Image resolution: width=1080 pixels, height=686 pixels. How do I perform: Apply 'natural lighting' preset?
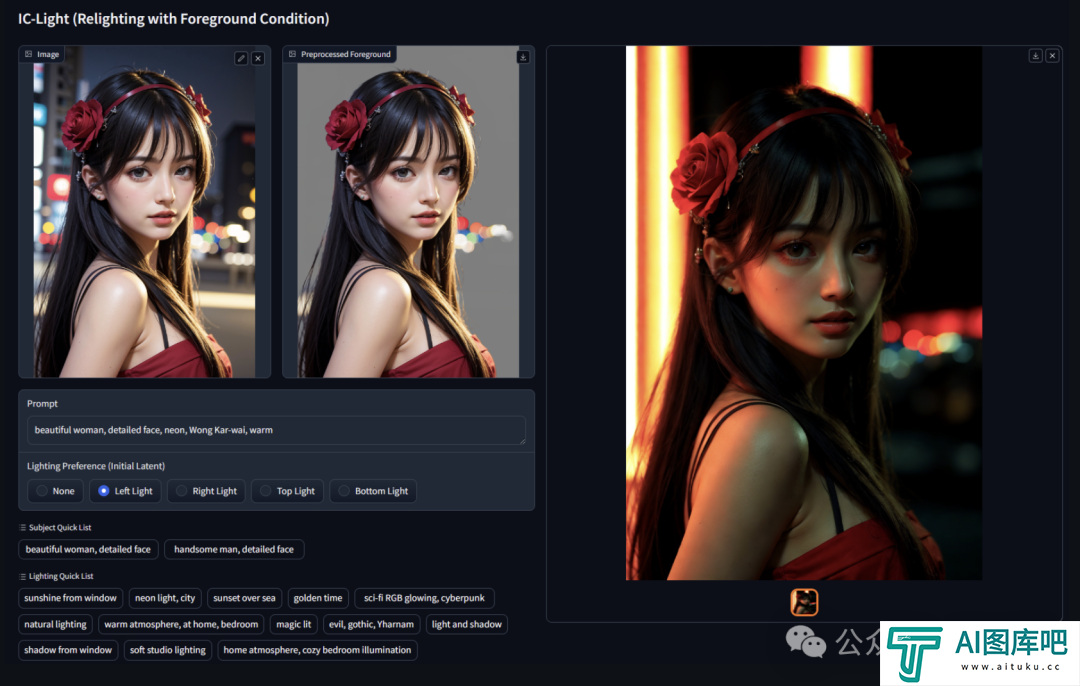pyautogui.click(x=55, y=624)
